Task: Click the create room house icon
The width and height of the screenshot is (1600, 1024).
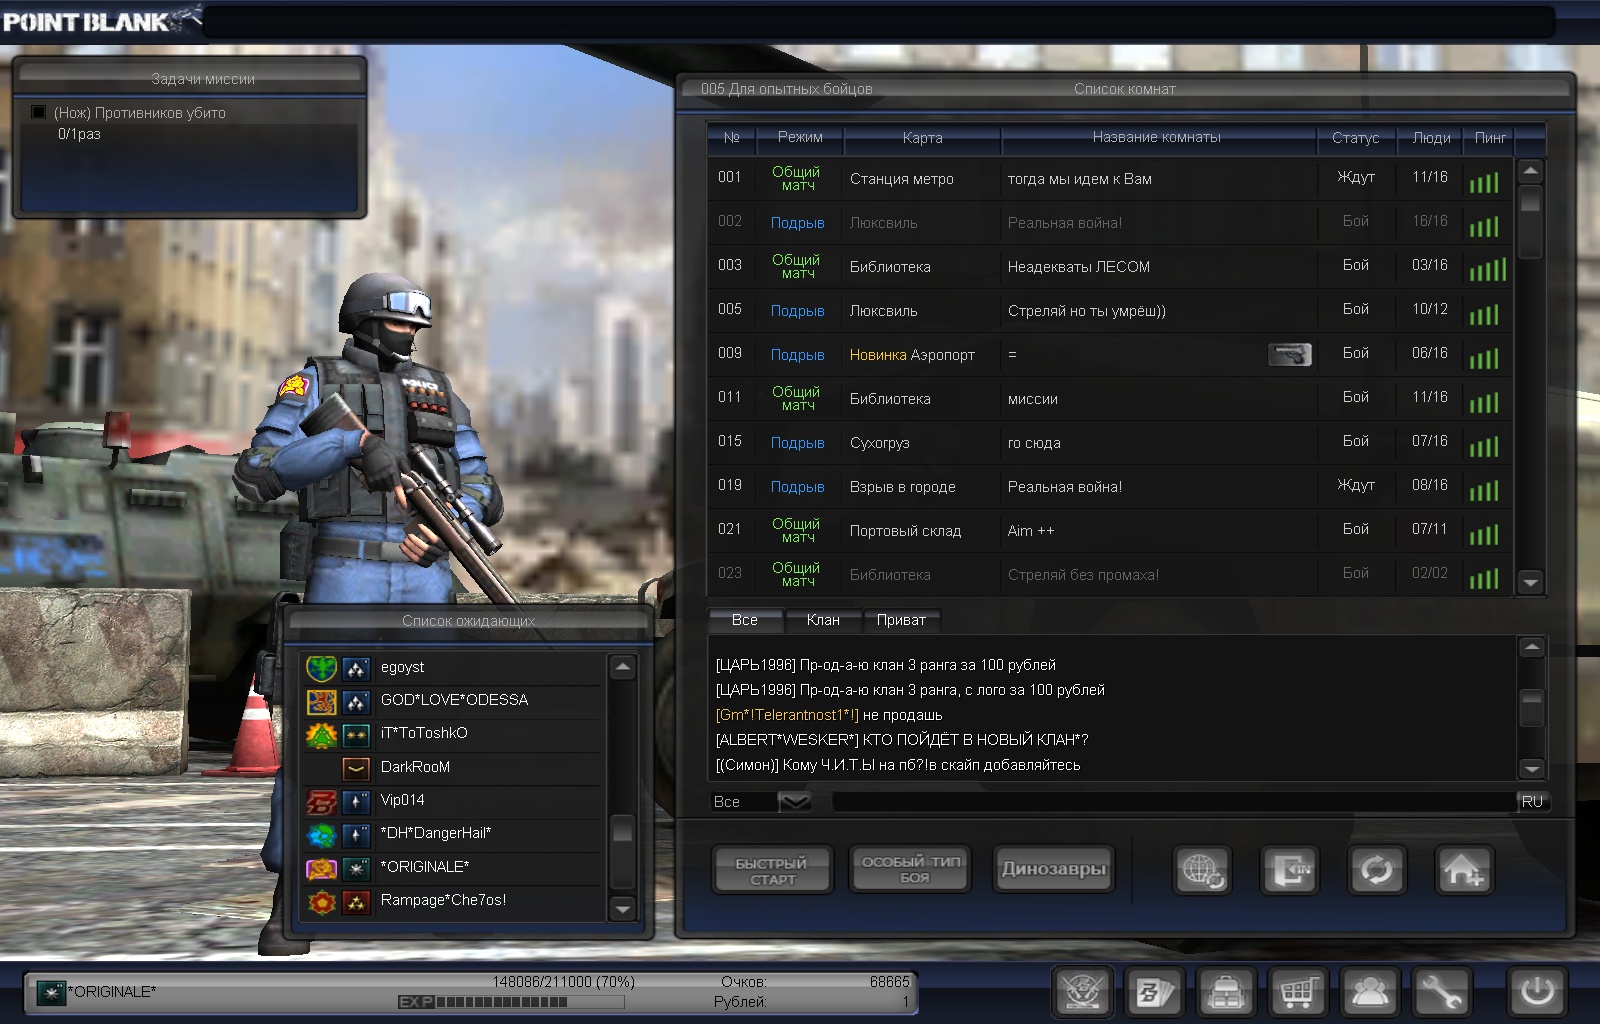Action: coord(1463,869)
